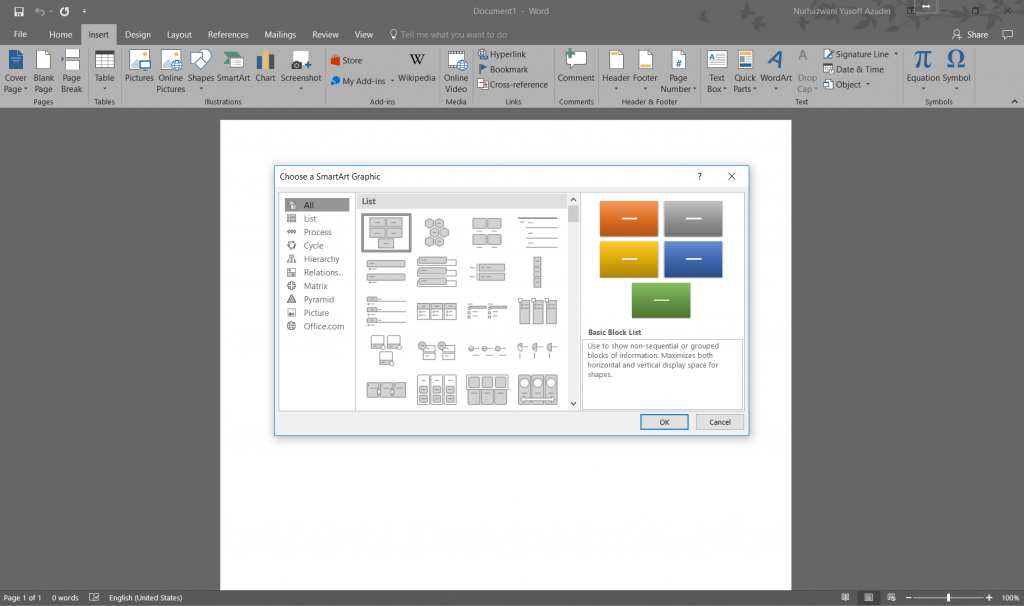This screenshot has height=606, width=1024.
Task: Insert a Table from the ribbon
Action: pos(104,70)
